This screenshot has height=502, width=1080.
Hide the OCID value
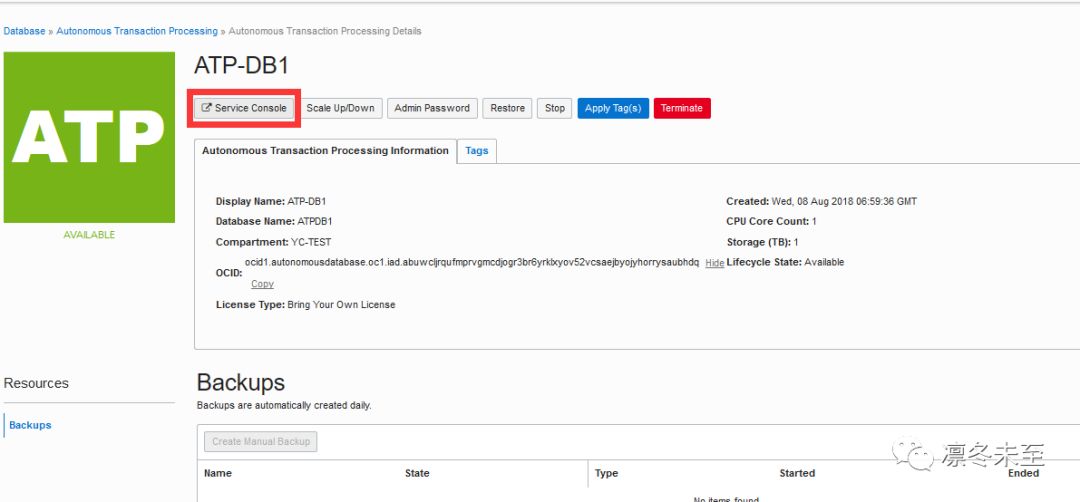click(x=714, y=263)
